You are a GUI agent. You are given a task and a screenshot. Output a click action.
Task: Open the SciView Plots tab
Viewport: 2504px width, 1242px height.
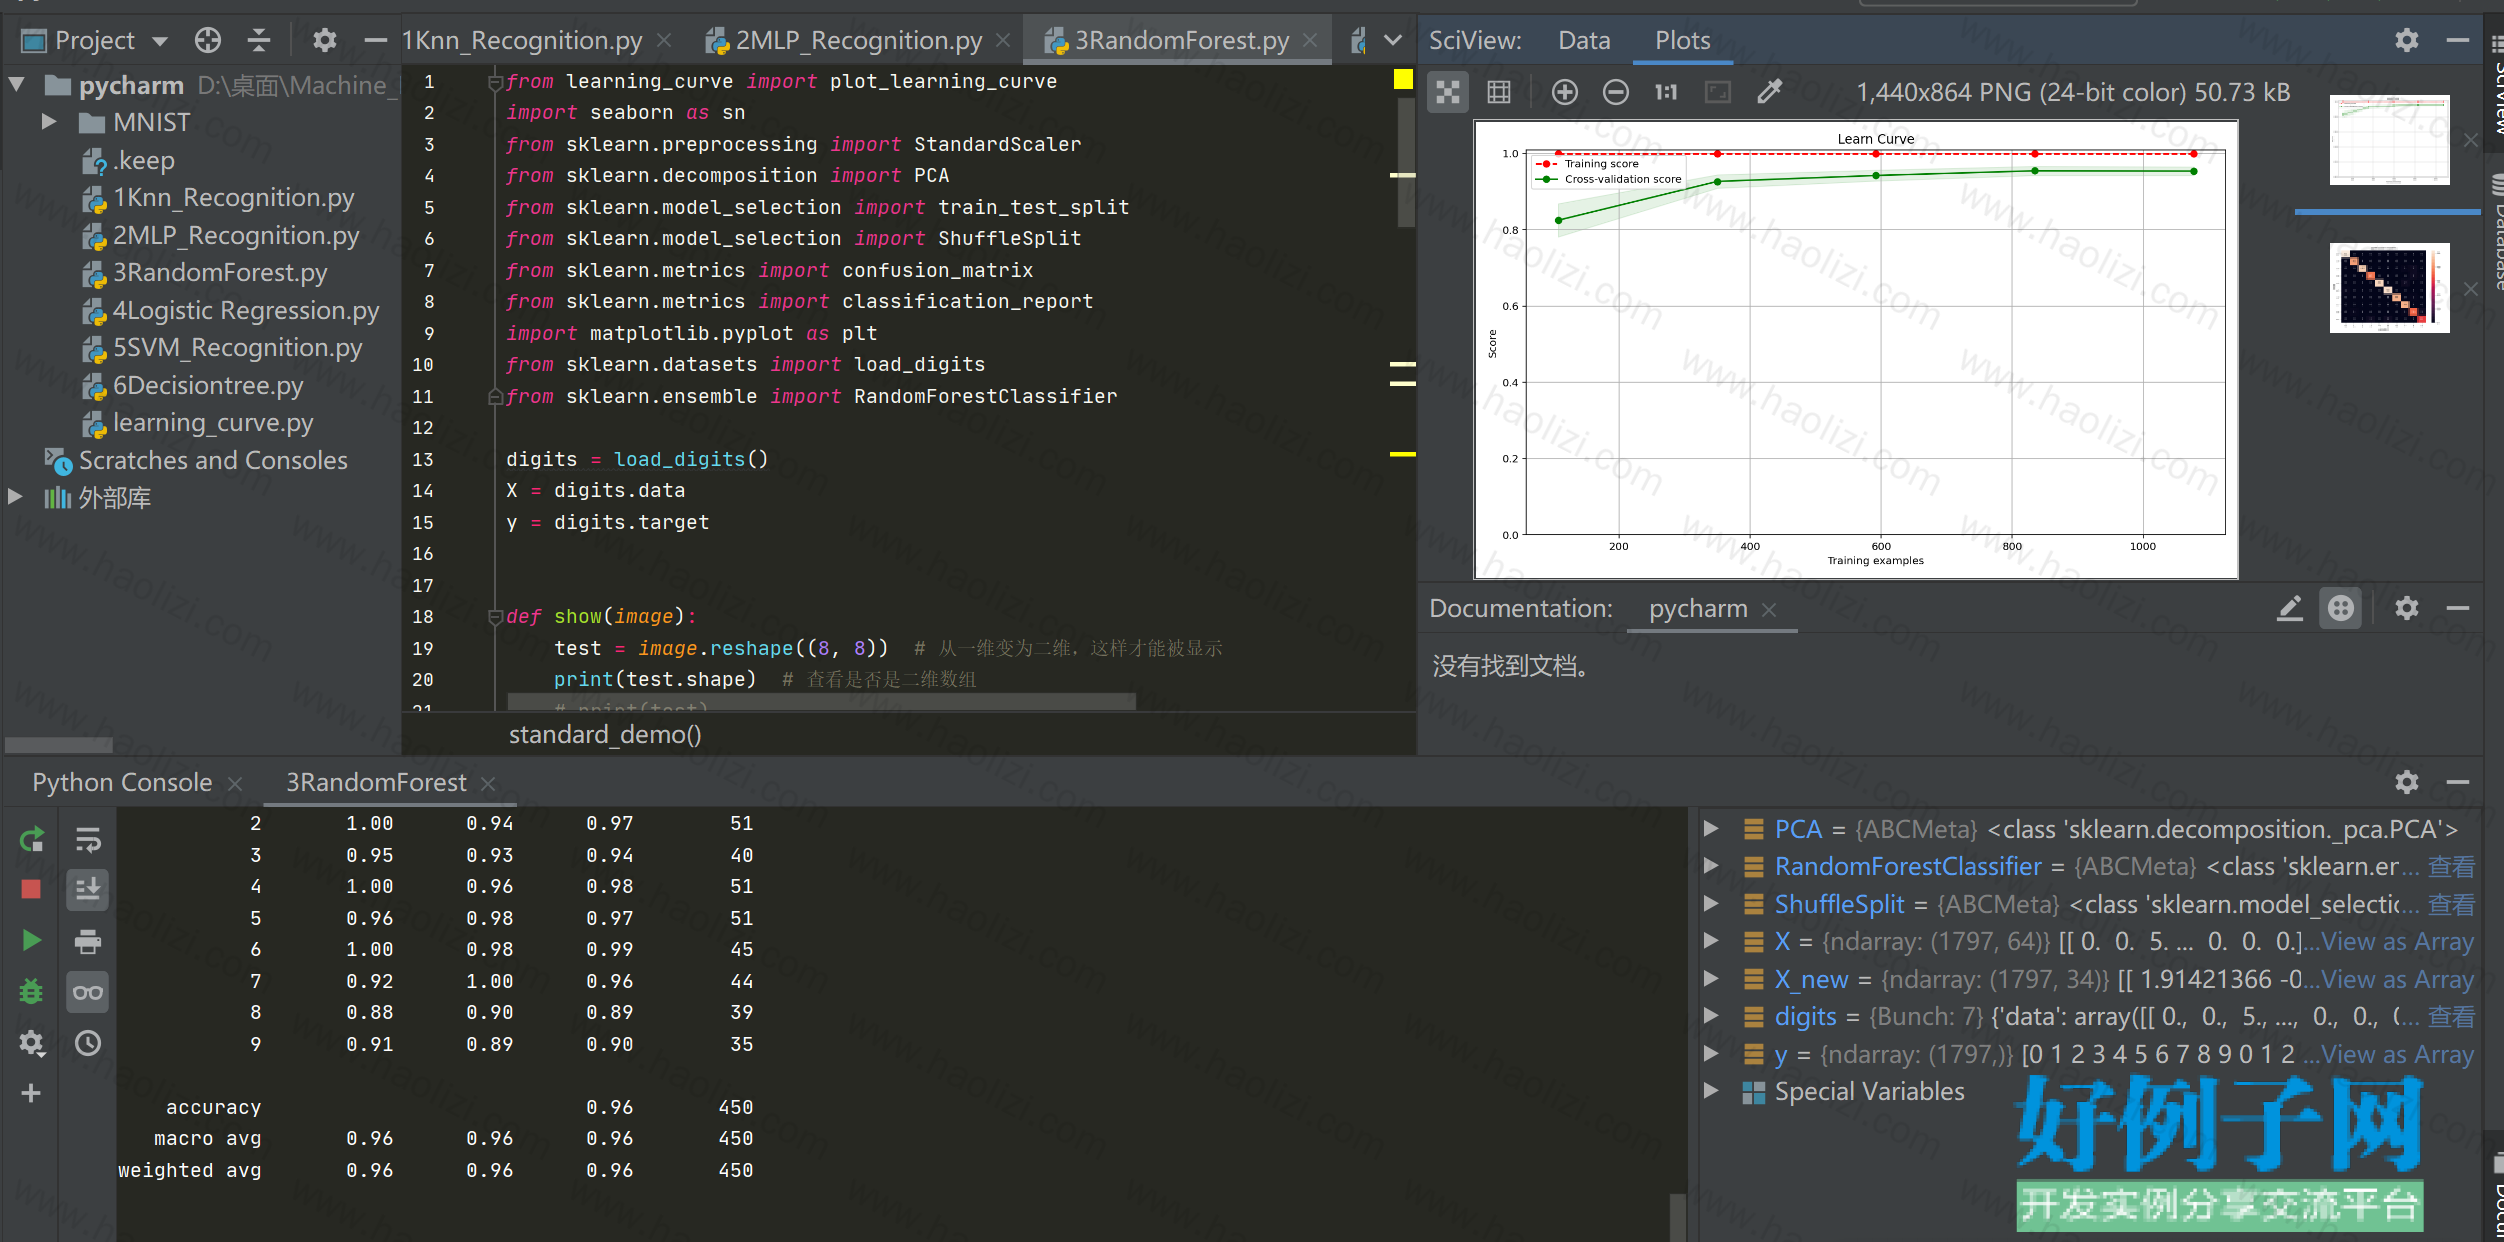[x=1682, y=40]
